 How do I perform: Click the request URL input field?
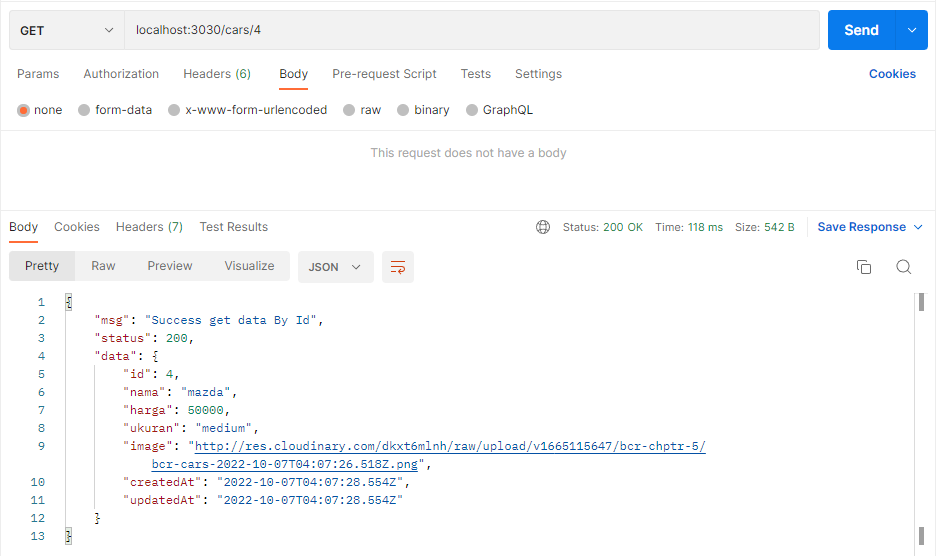(x=472, y=30)
